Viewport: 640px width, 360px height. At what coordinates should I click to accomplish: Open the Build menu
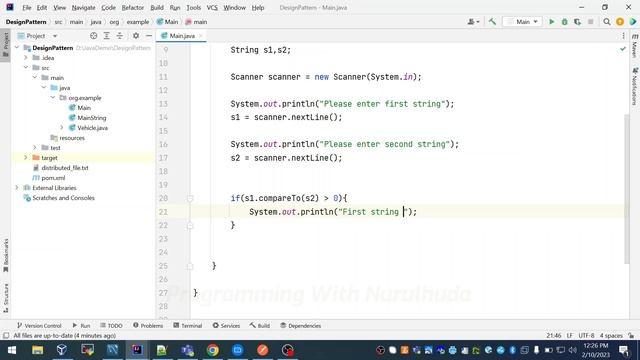[x=157, y=8]
